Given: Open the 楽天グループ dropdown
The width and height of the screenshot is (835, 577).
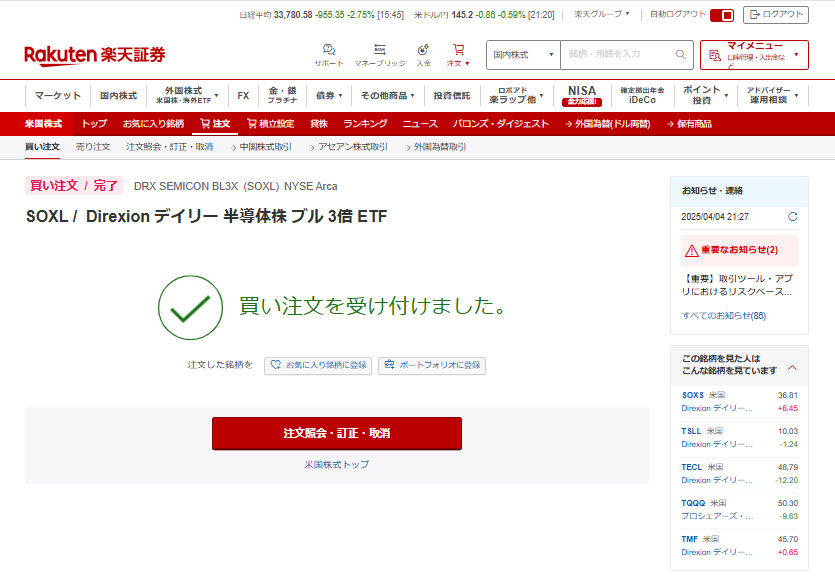Looking at the screenshot, I should click(x=602, y=15).
